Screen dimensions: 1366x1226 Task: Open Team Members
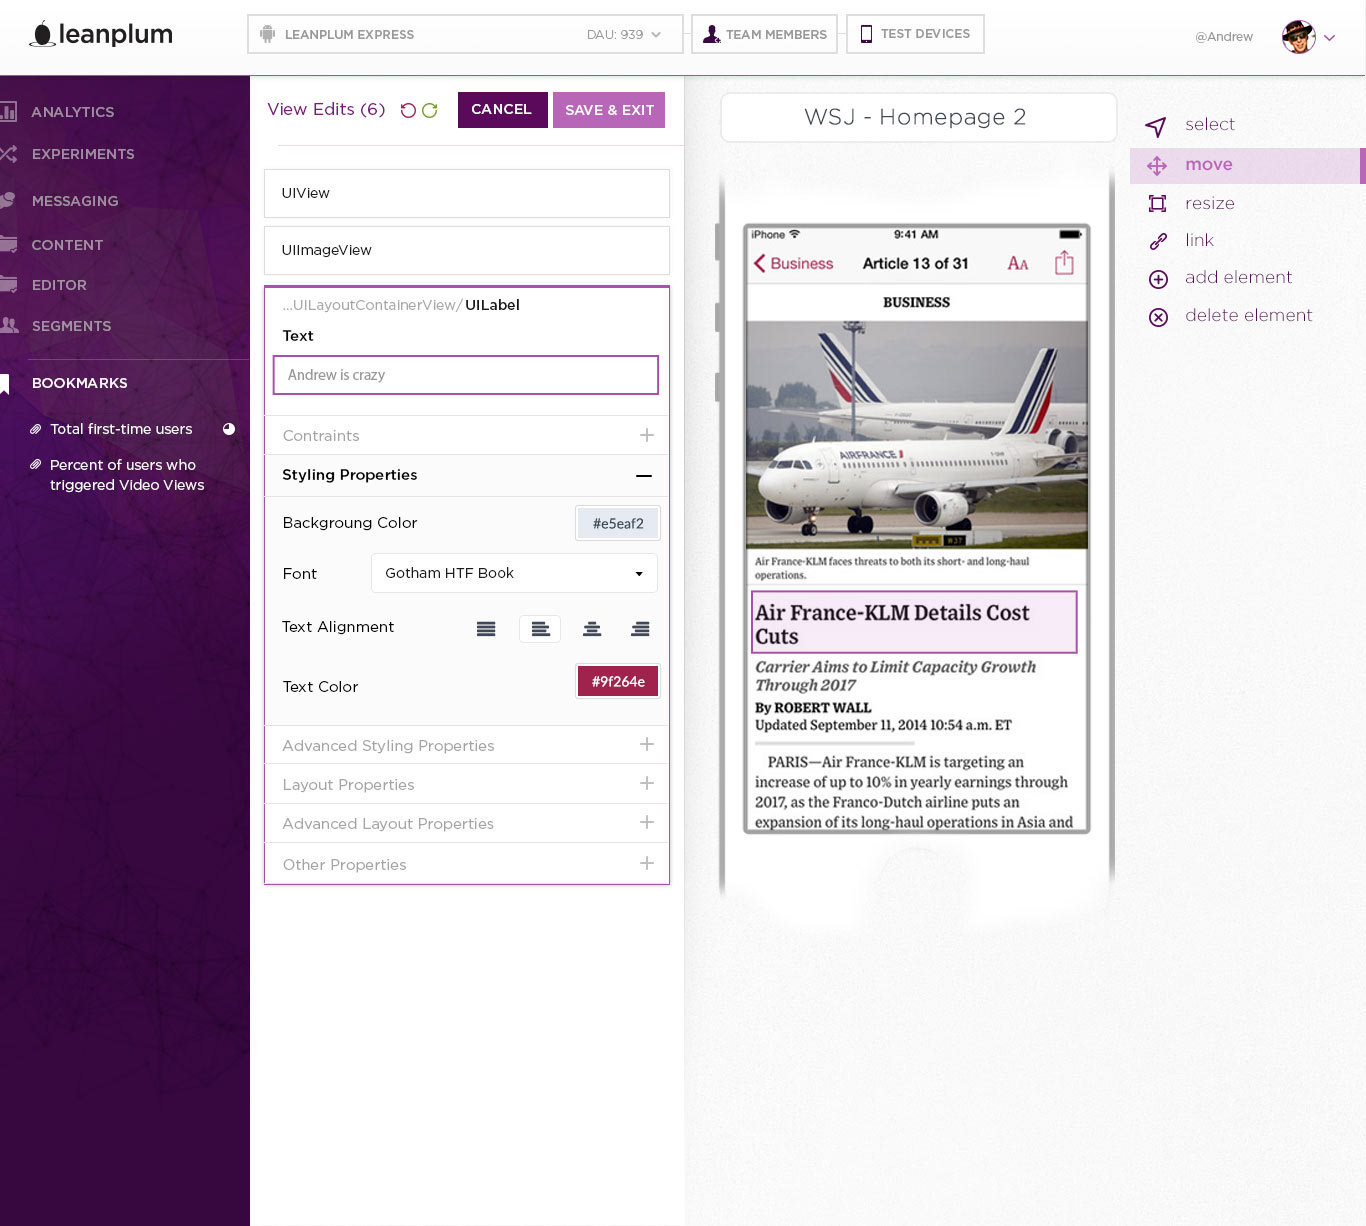point(765,34)
